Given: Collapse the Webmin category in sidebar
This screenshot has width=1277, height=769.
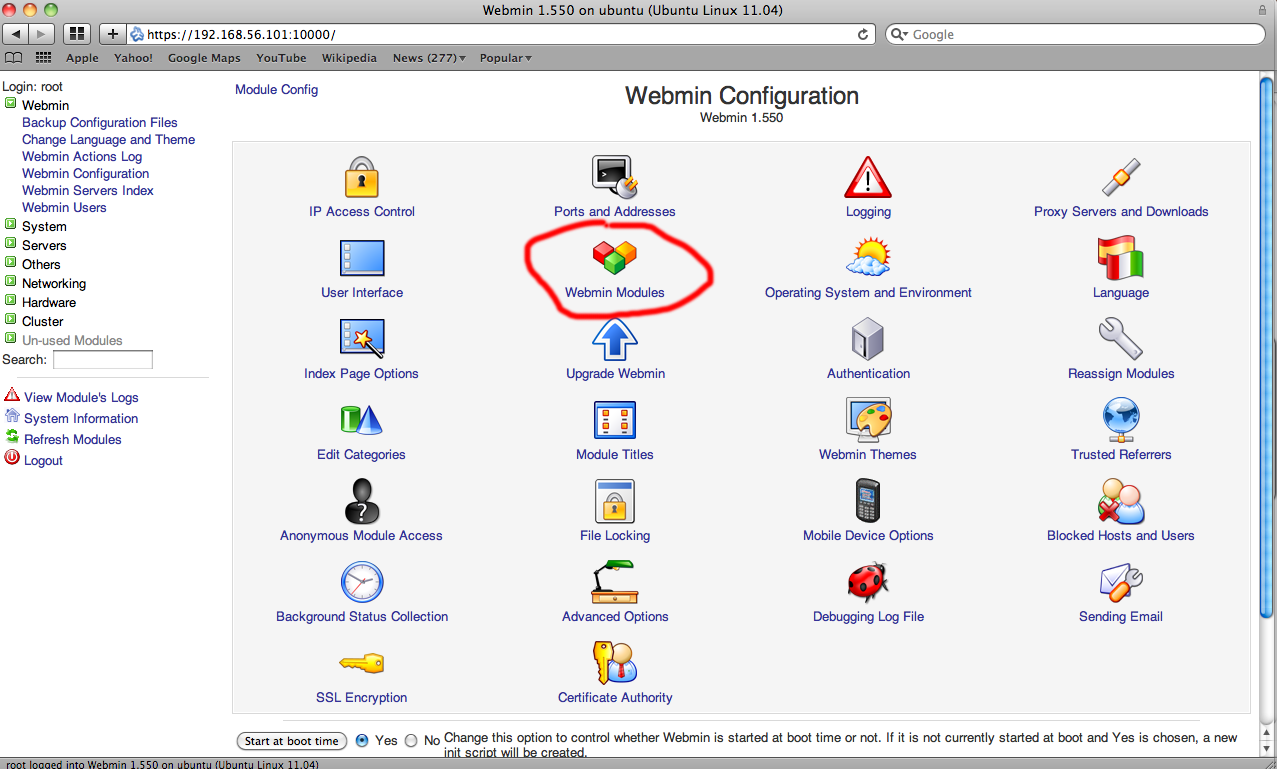Looking at the screenshot, I should pyautogui.click(x=11, y=104).
